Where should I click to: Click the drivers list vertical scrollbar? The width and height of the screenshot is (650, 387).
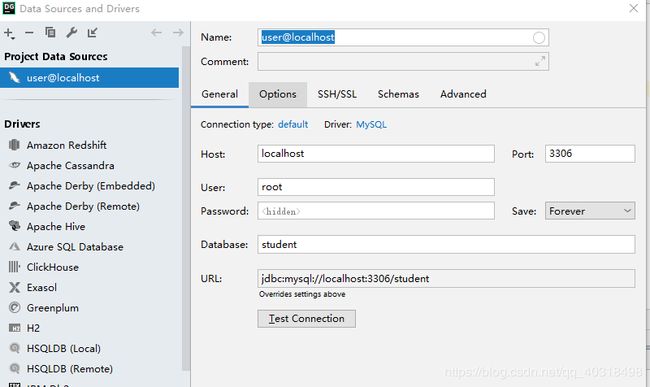click(186, 207)
